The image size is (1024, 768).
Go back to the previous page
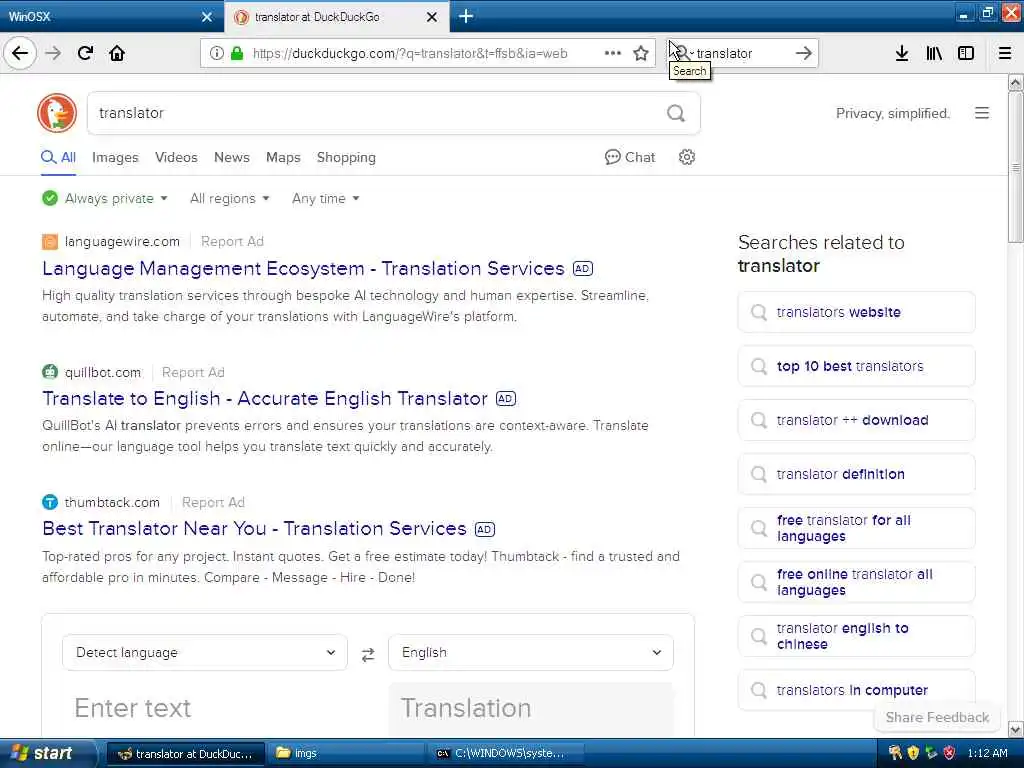coord(20,53)
